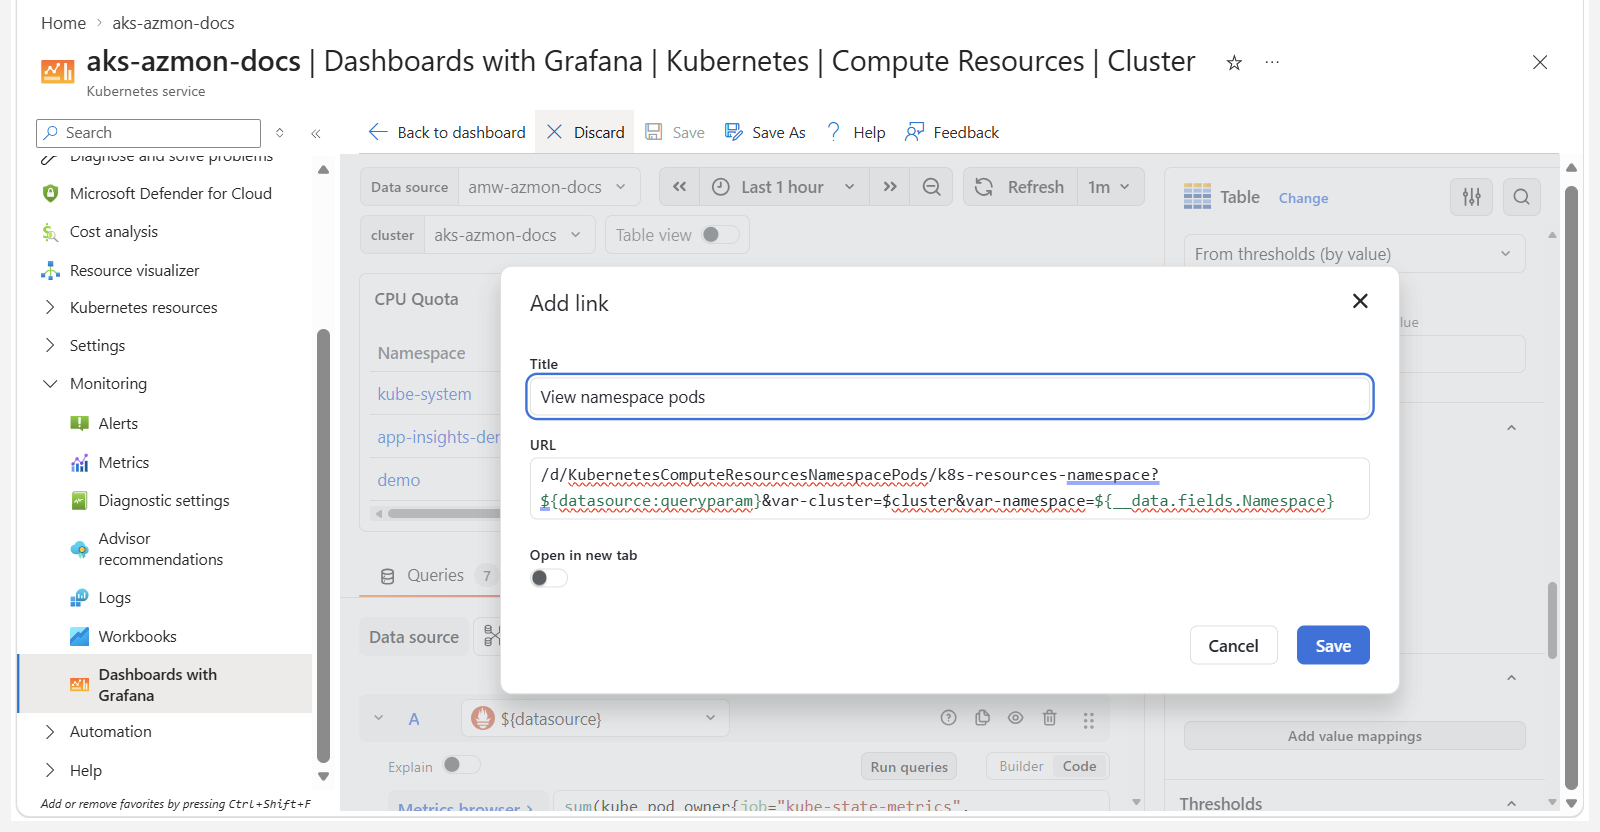Screen dimensions: 1600x832
Task: Refresh the dashboard panel
Action: tap(1020, 187)
